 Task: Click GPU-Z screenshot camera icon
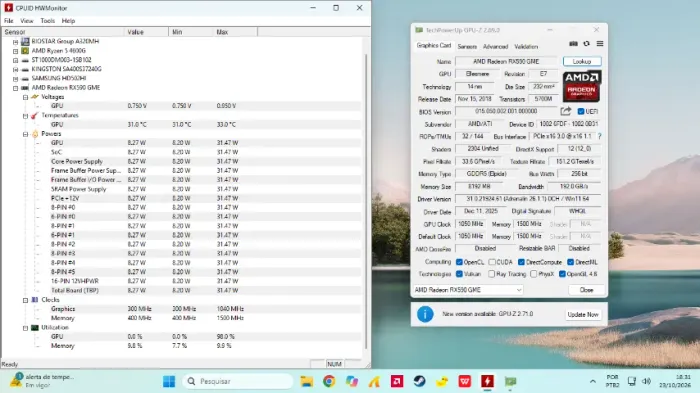573,44
